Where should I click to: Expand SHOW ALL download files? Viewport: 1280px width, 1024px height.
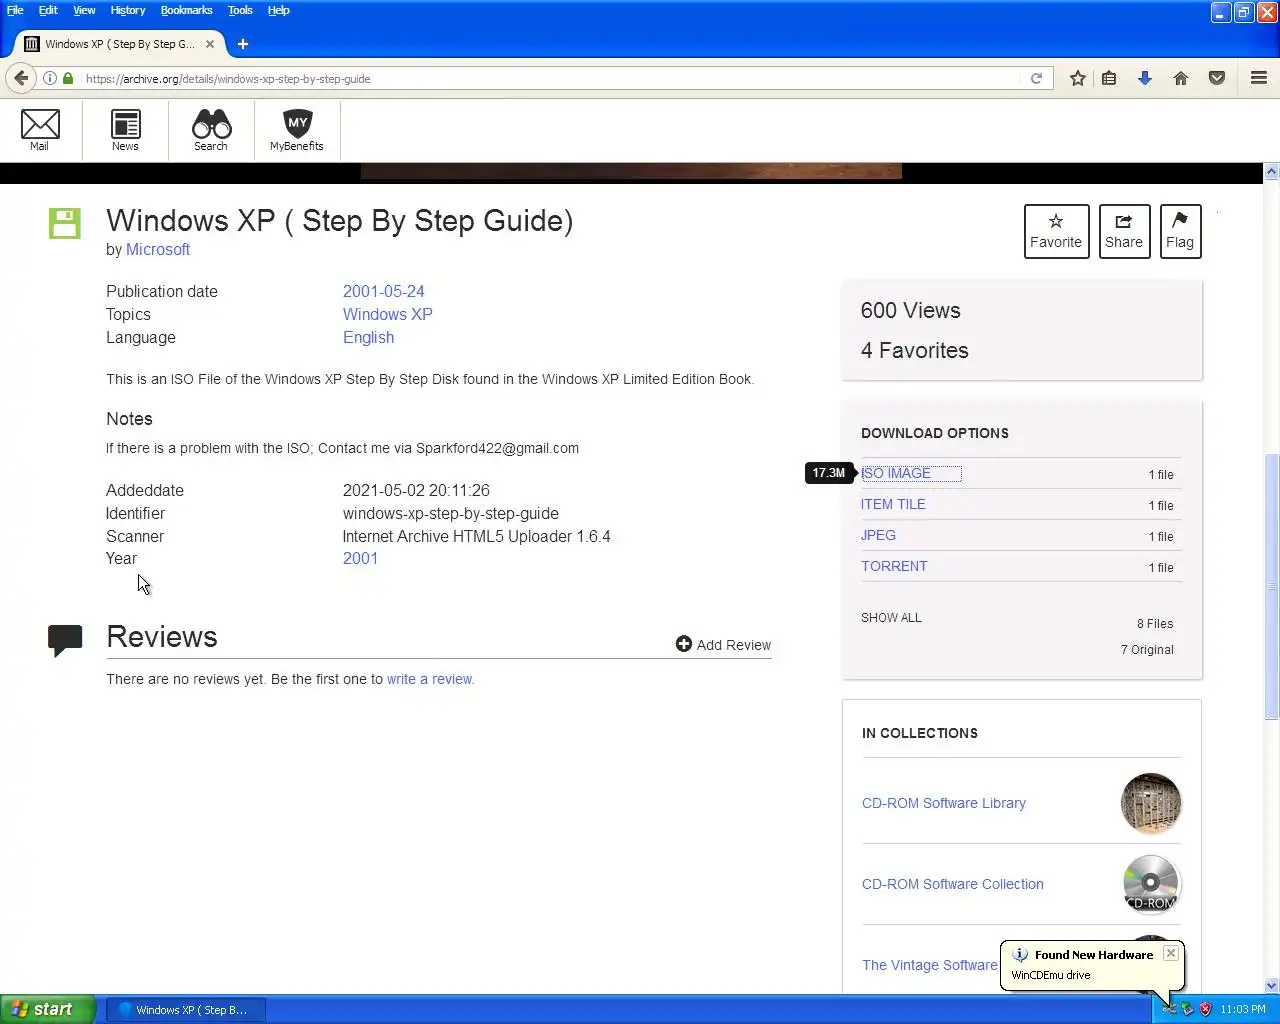click(891, 618)
